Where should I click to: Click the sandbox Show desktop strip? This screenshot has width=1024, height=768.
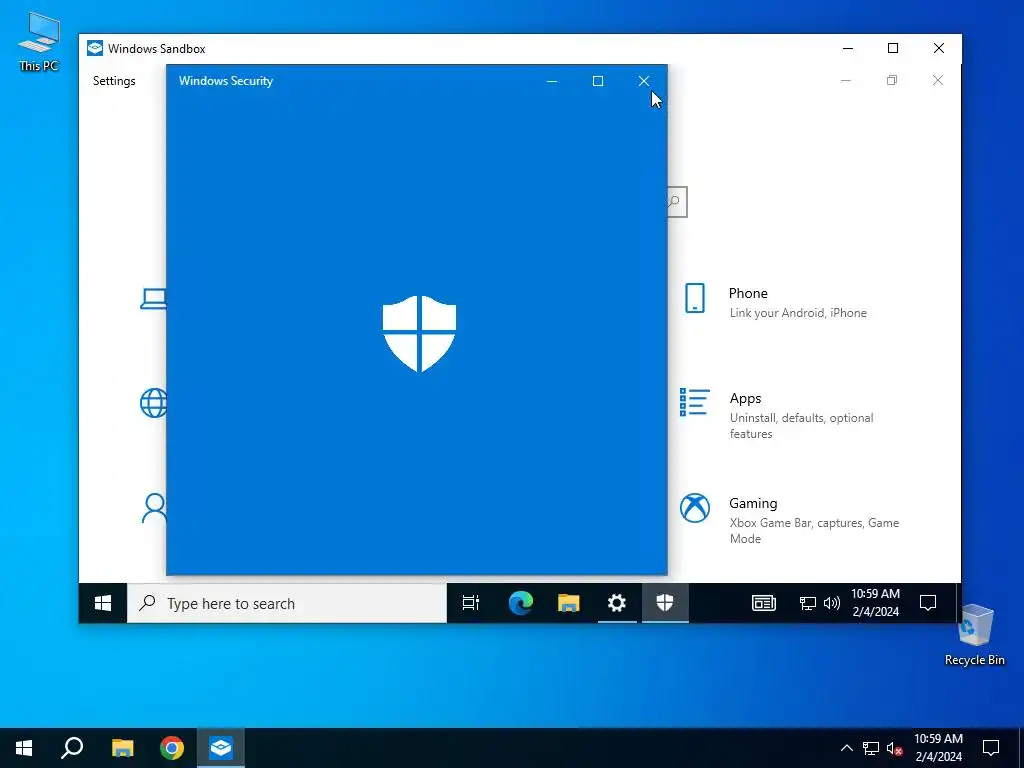[958, 603]
